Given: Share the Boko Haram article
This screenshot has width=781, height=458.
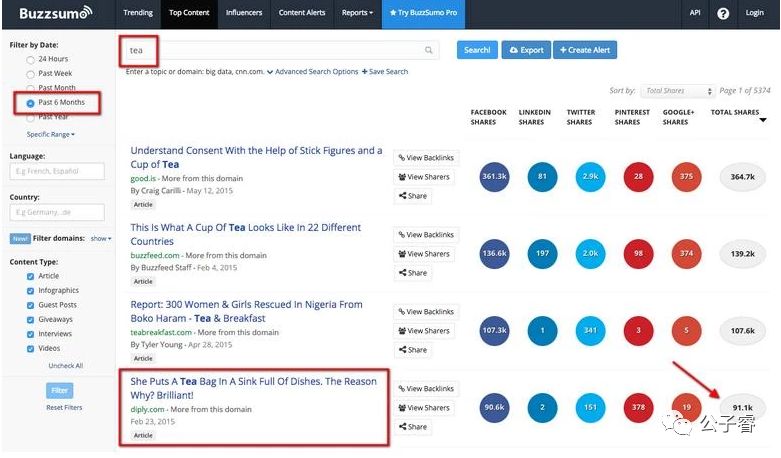Looking at the screenshot, I should point(413,350).
